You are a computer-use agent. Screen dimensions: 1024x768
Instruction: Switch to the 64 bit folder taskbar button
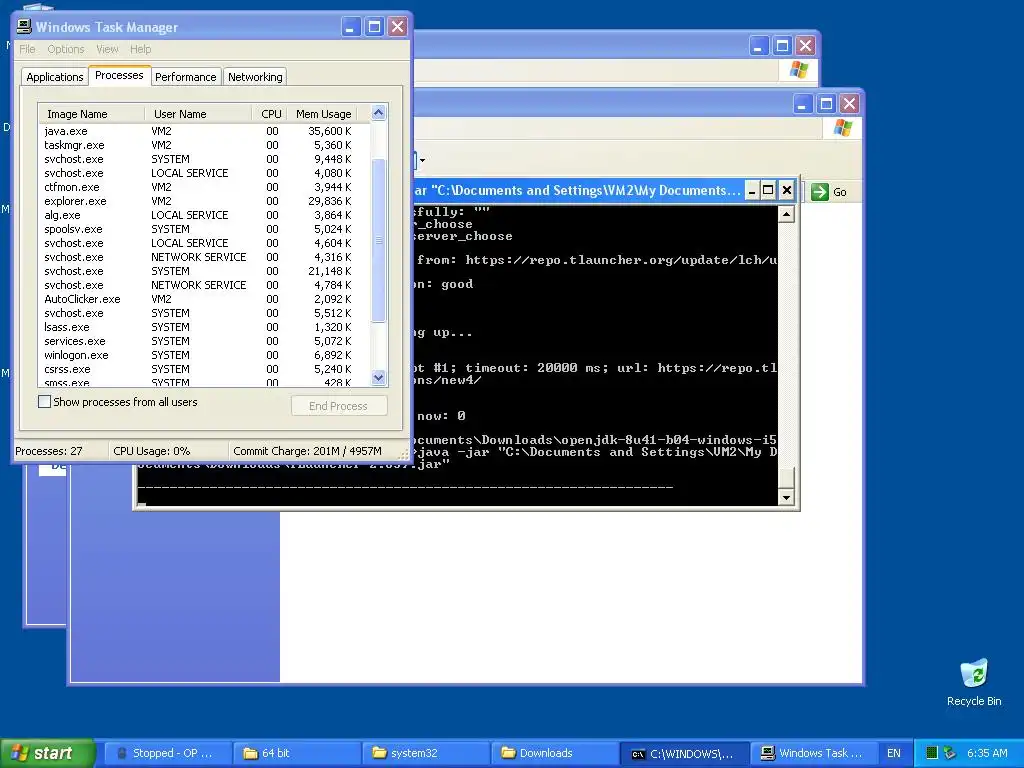coord(296,753)
